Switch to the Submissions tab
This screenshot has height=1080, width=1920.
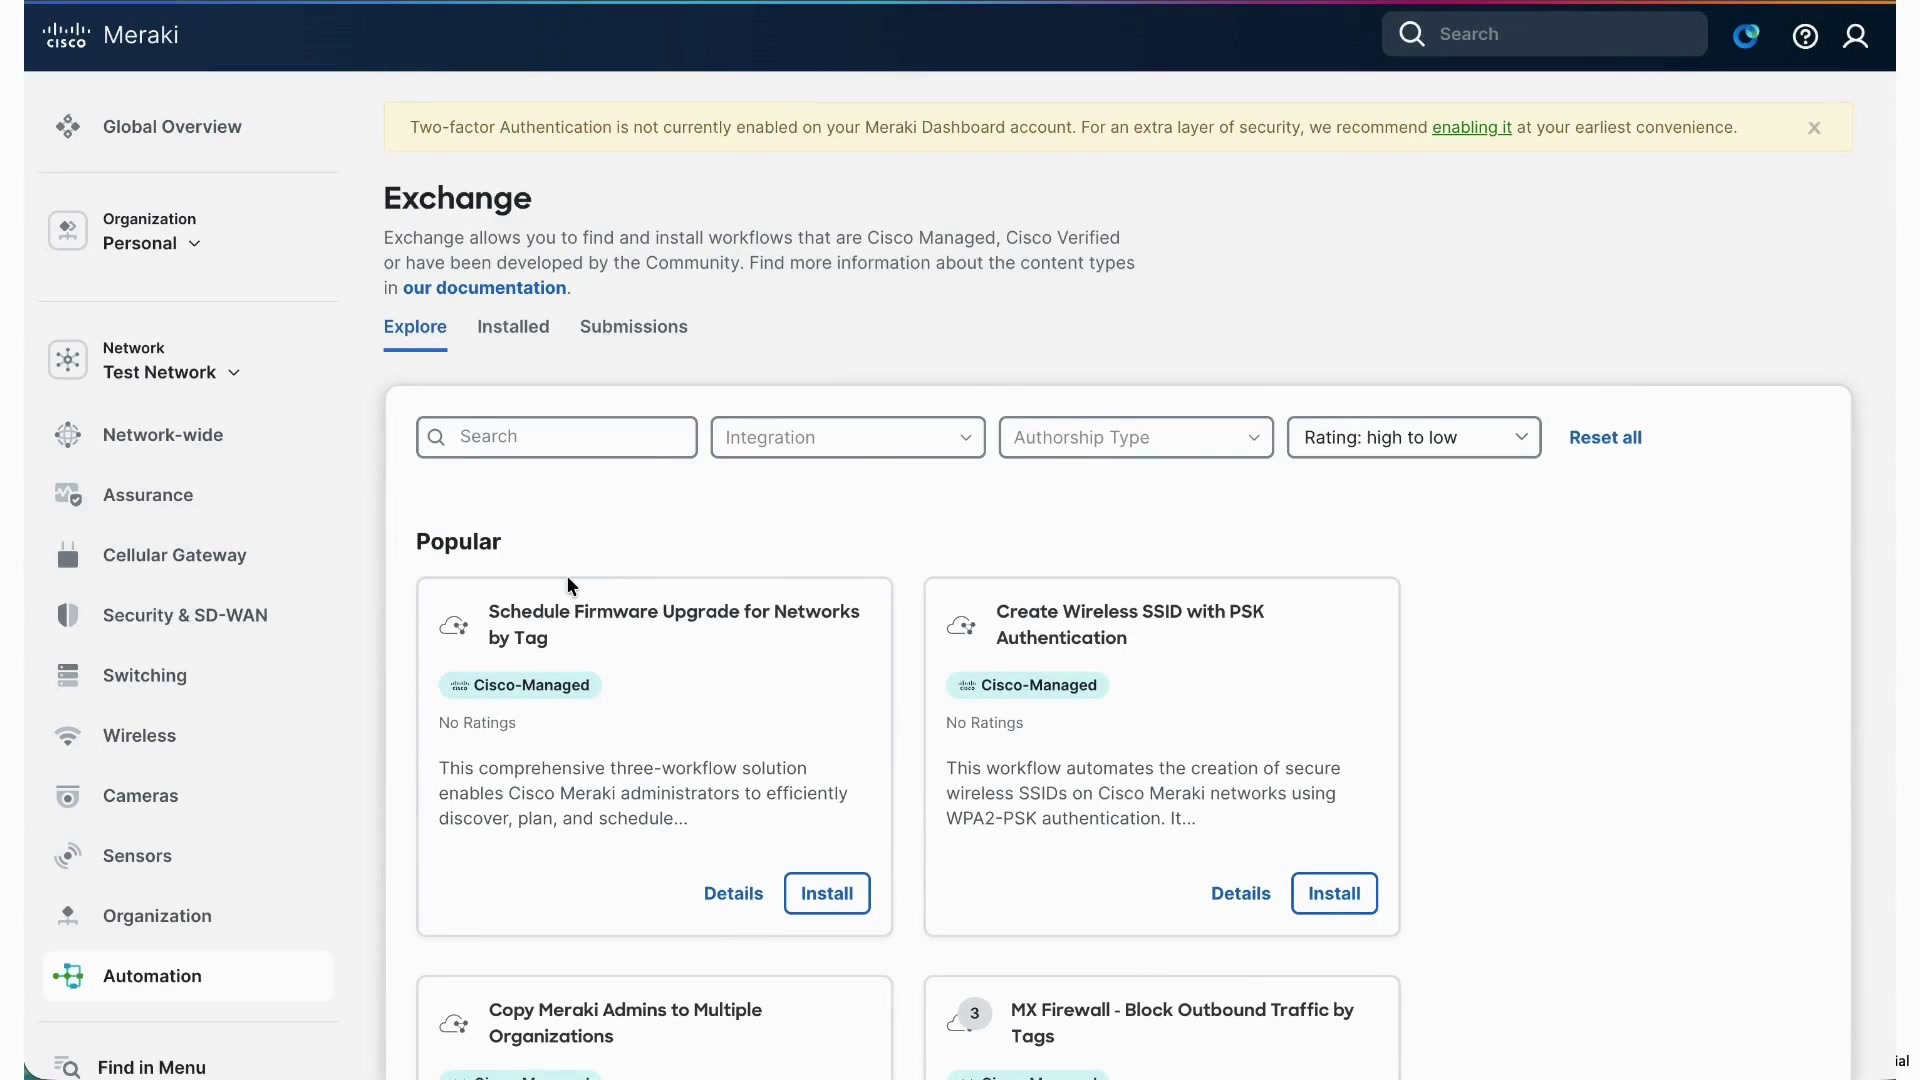click(x=634, y=327)
